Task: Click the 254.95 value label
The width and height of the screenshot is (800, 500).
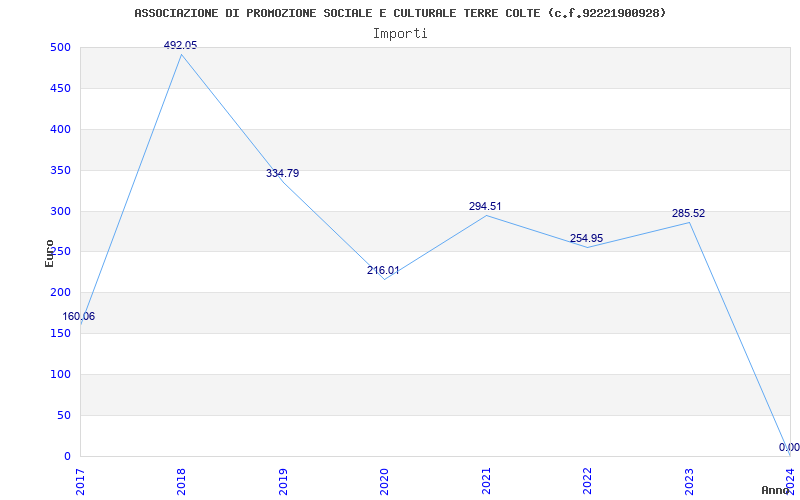Action: (x=586, y=238)
